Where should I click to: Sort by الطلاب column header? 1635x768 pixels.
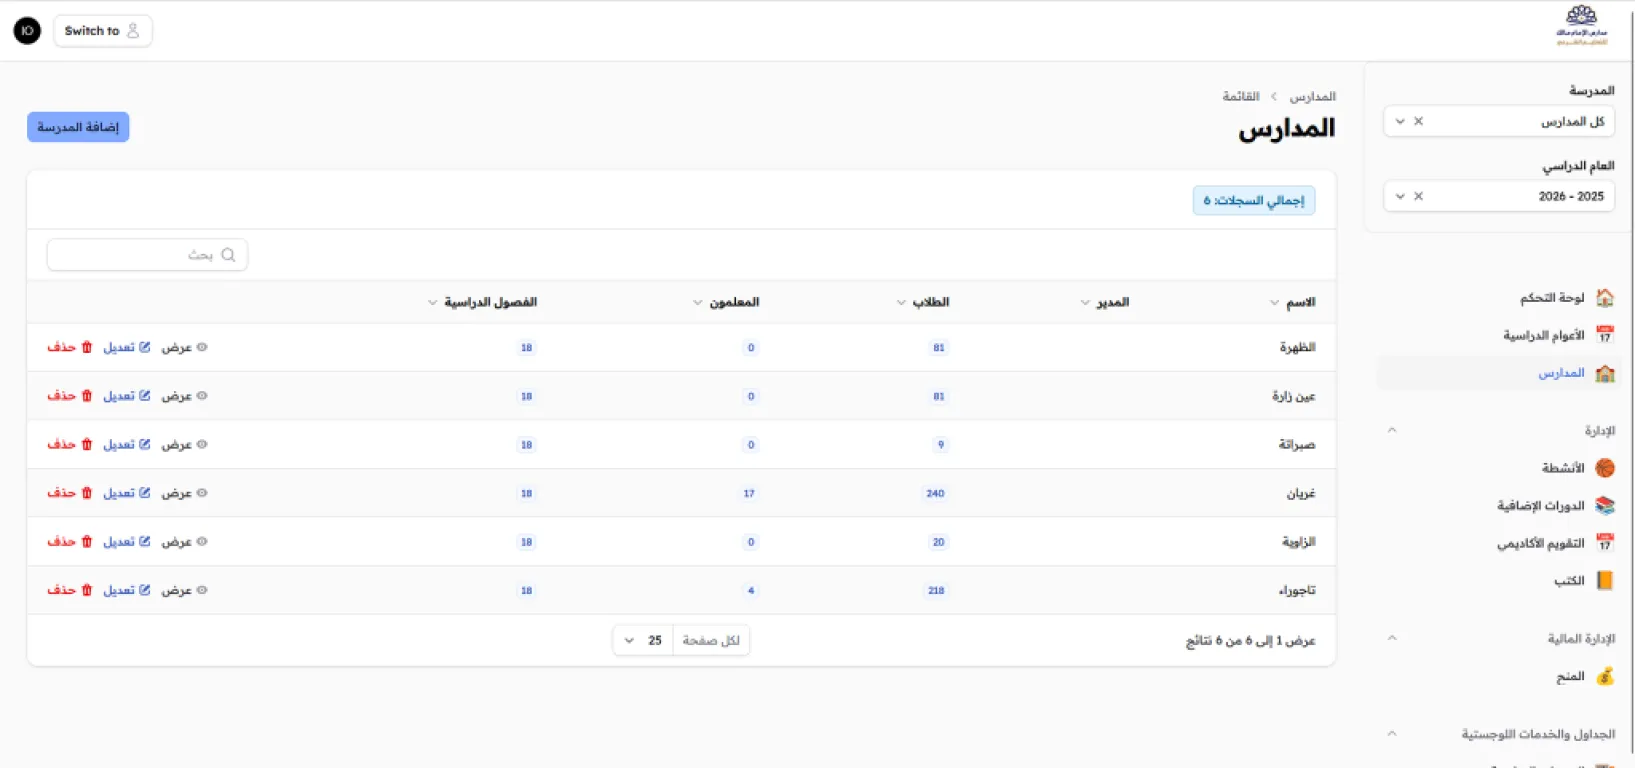click(922, 302)
